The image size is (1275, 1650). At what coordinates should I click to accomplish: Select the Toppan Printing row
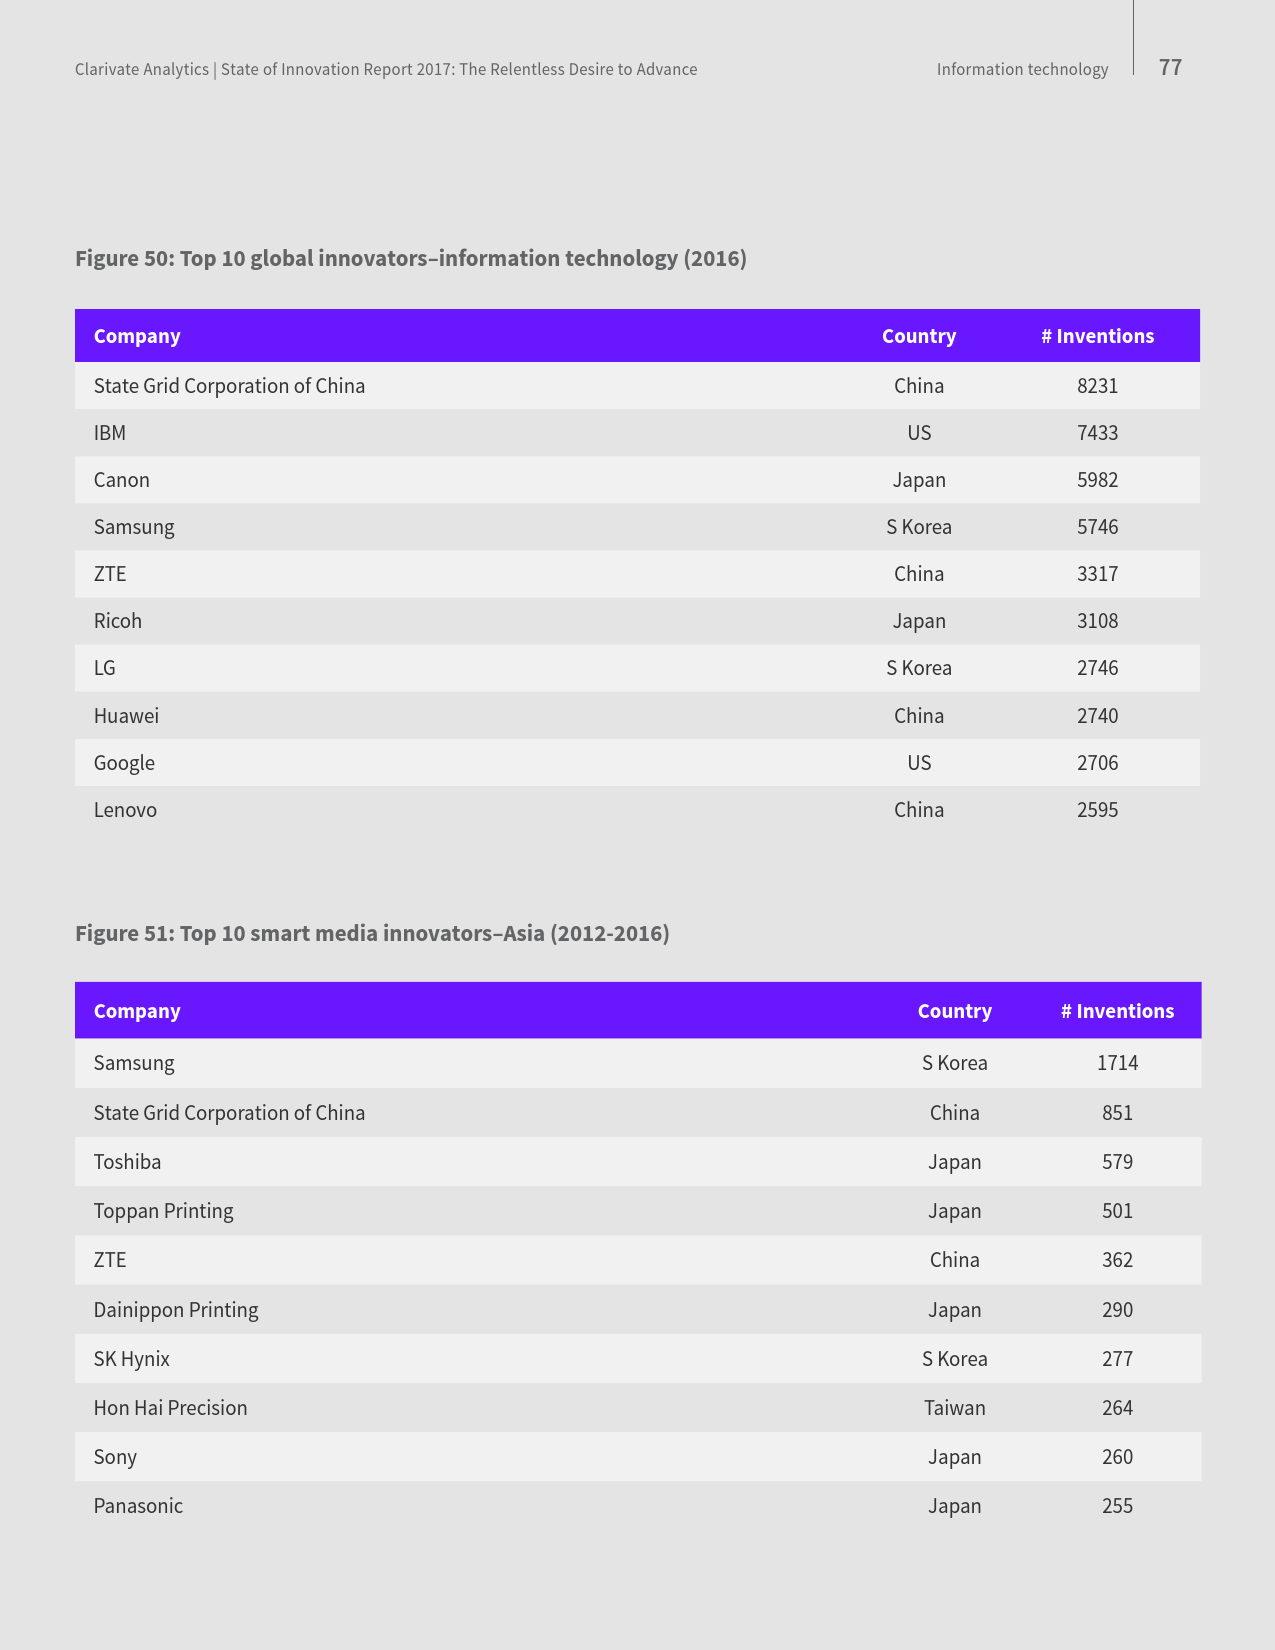tap(163, 1211)
